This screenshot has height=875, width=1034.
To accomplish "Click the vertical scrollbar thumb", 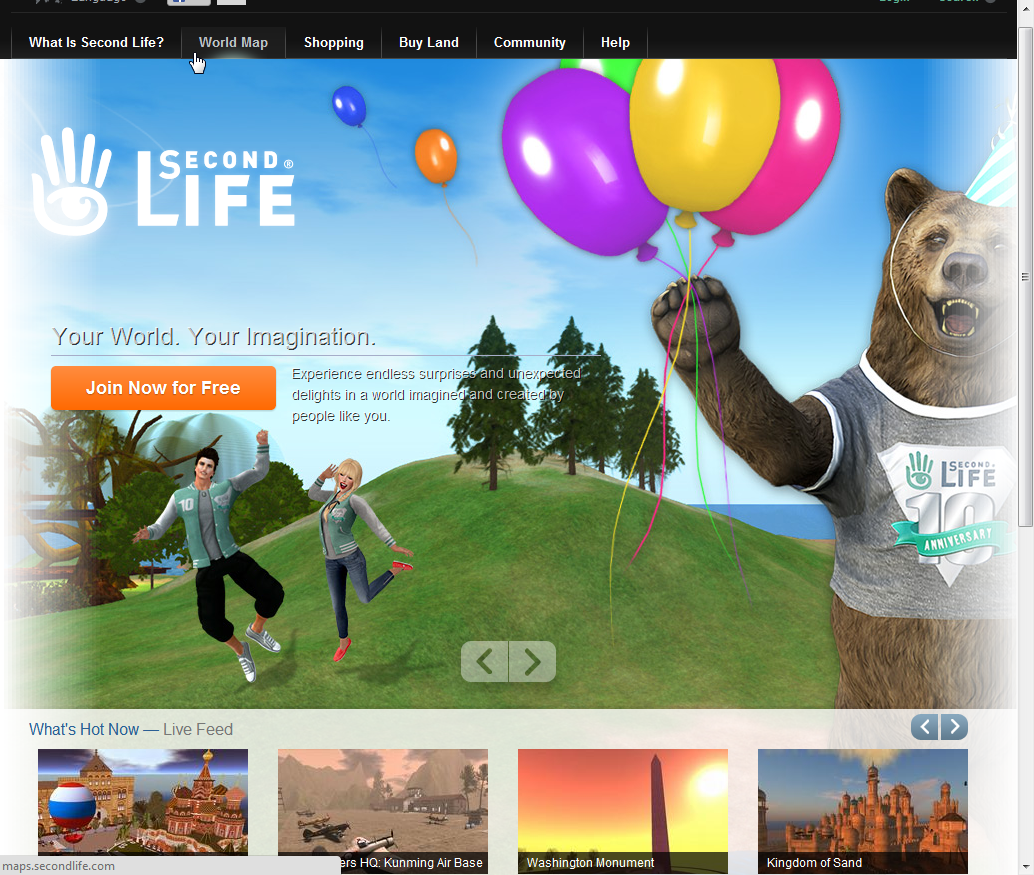I will pos(1025,277).
